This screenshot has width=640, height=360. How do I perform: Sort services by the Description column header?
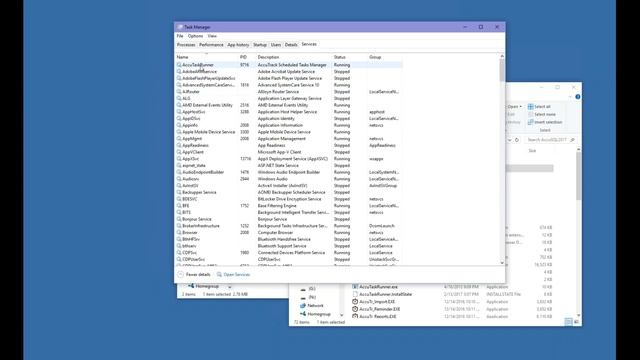[268, 57]
